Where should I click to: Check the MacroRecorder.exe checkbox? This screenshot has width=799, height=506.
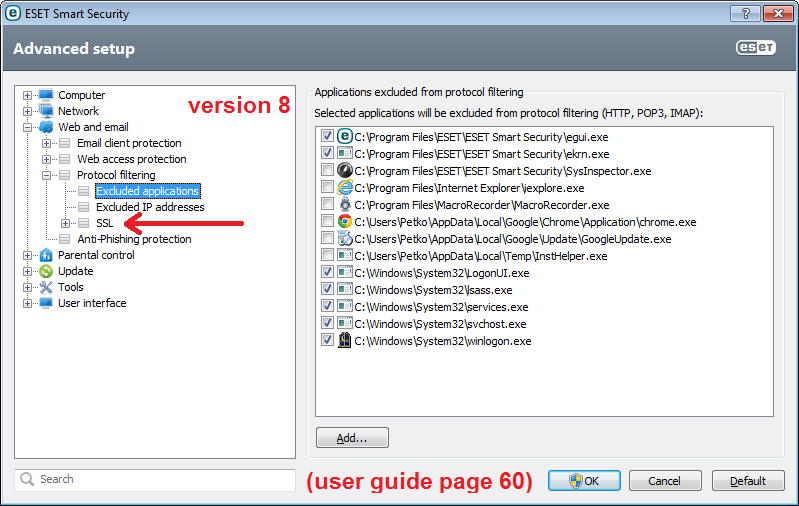327,204
